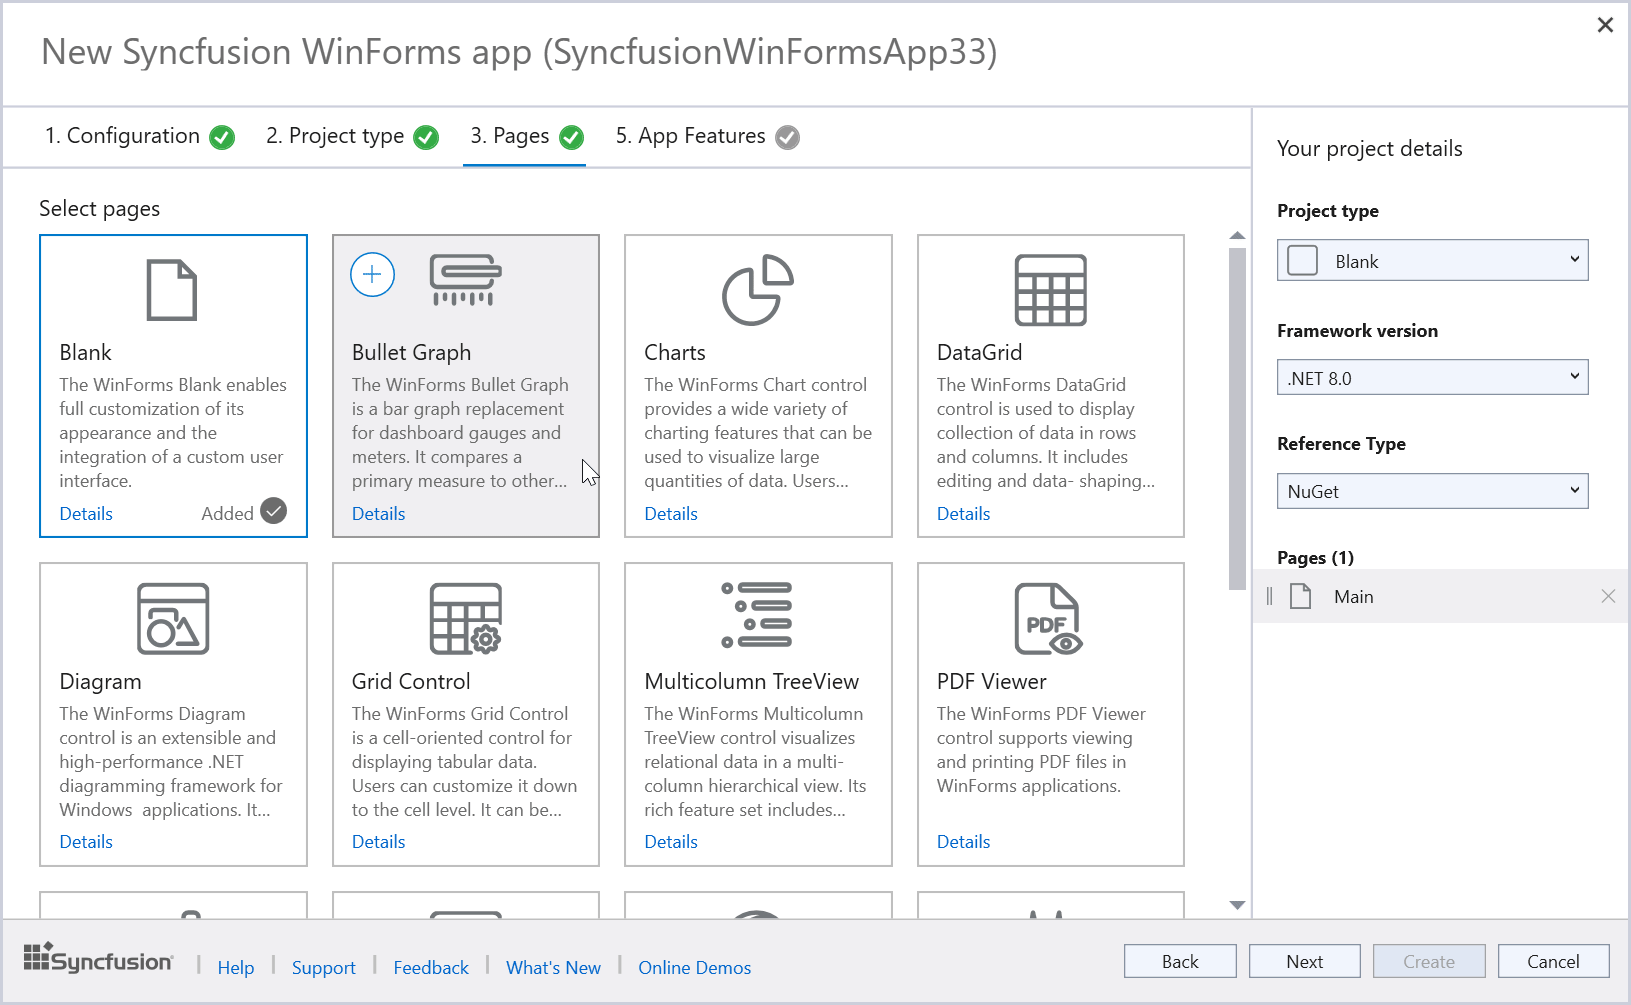Click the DataGrid table icon
The width and height of the screenshot is (1631, 1005).
point(1050,290)
